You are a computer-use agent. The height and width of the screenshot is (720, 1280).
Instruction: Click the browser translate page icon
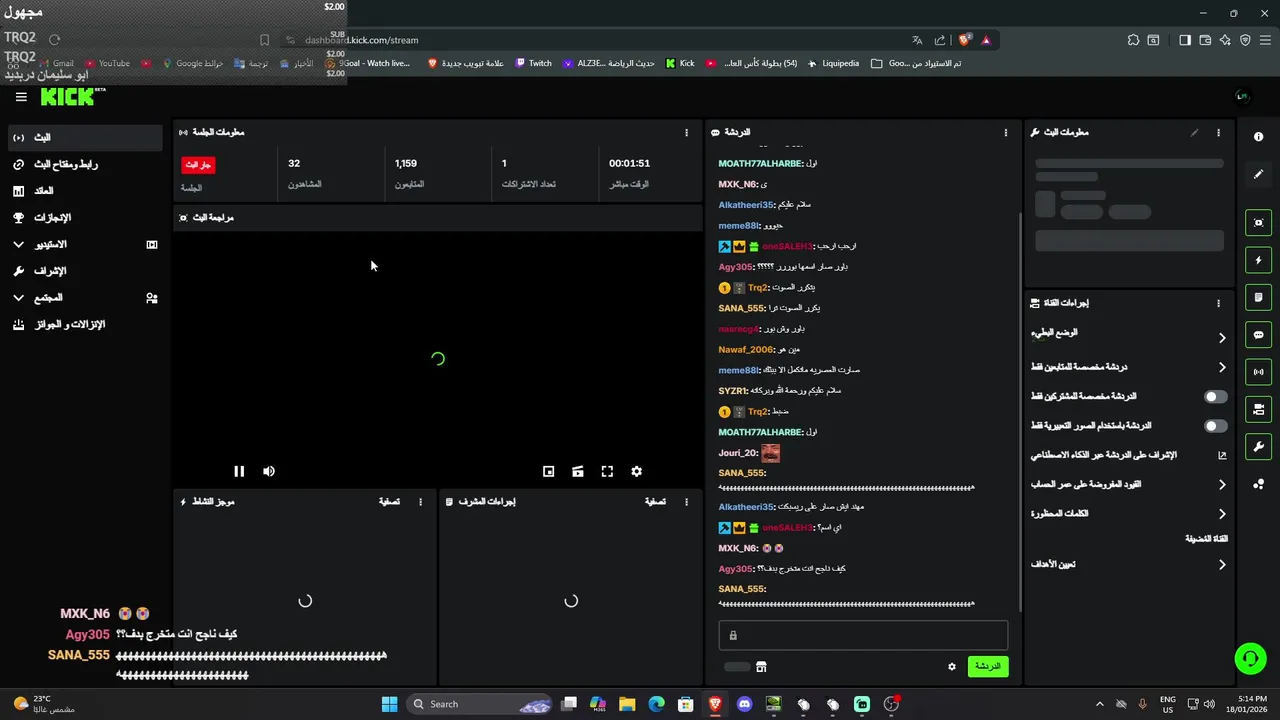[917, 40]
